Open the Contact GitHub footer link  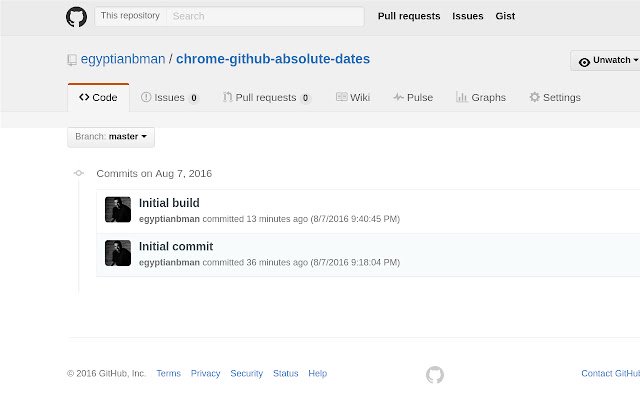611,373
